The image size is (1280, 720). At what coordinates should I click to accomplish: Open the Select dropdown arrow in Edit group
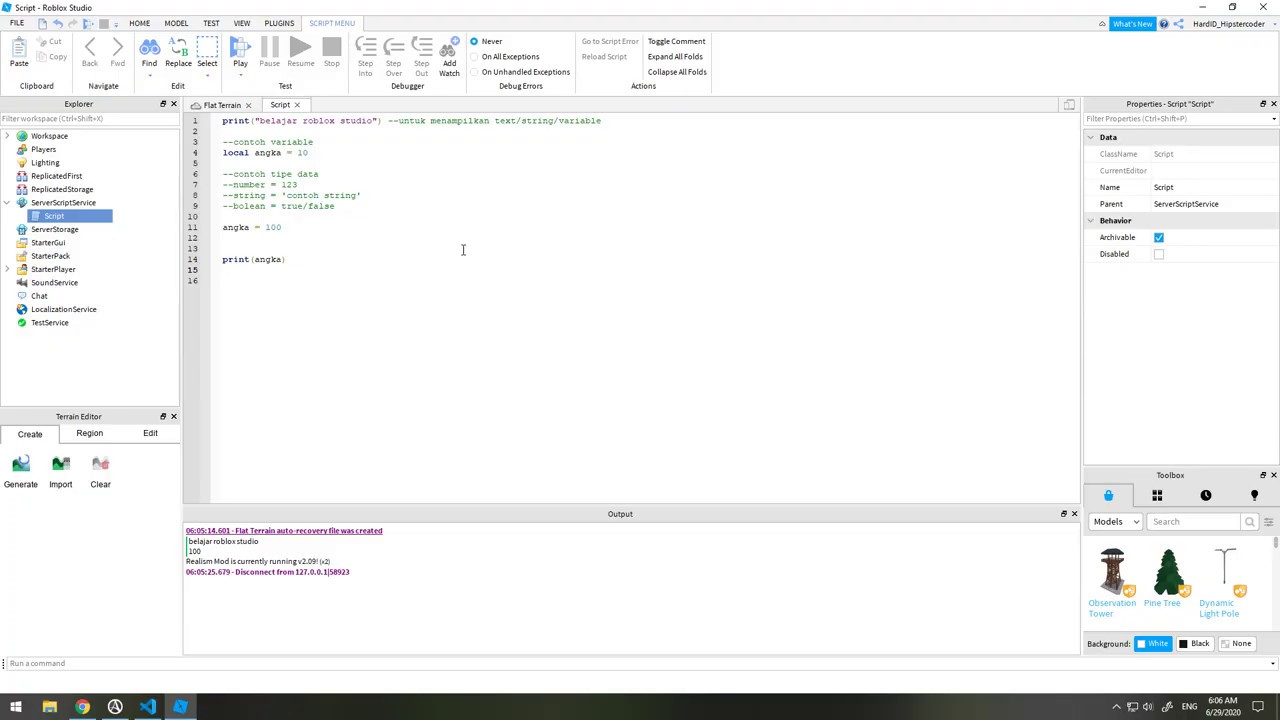coord(207,75)
